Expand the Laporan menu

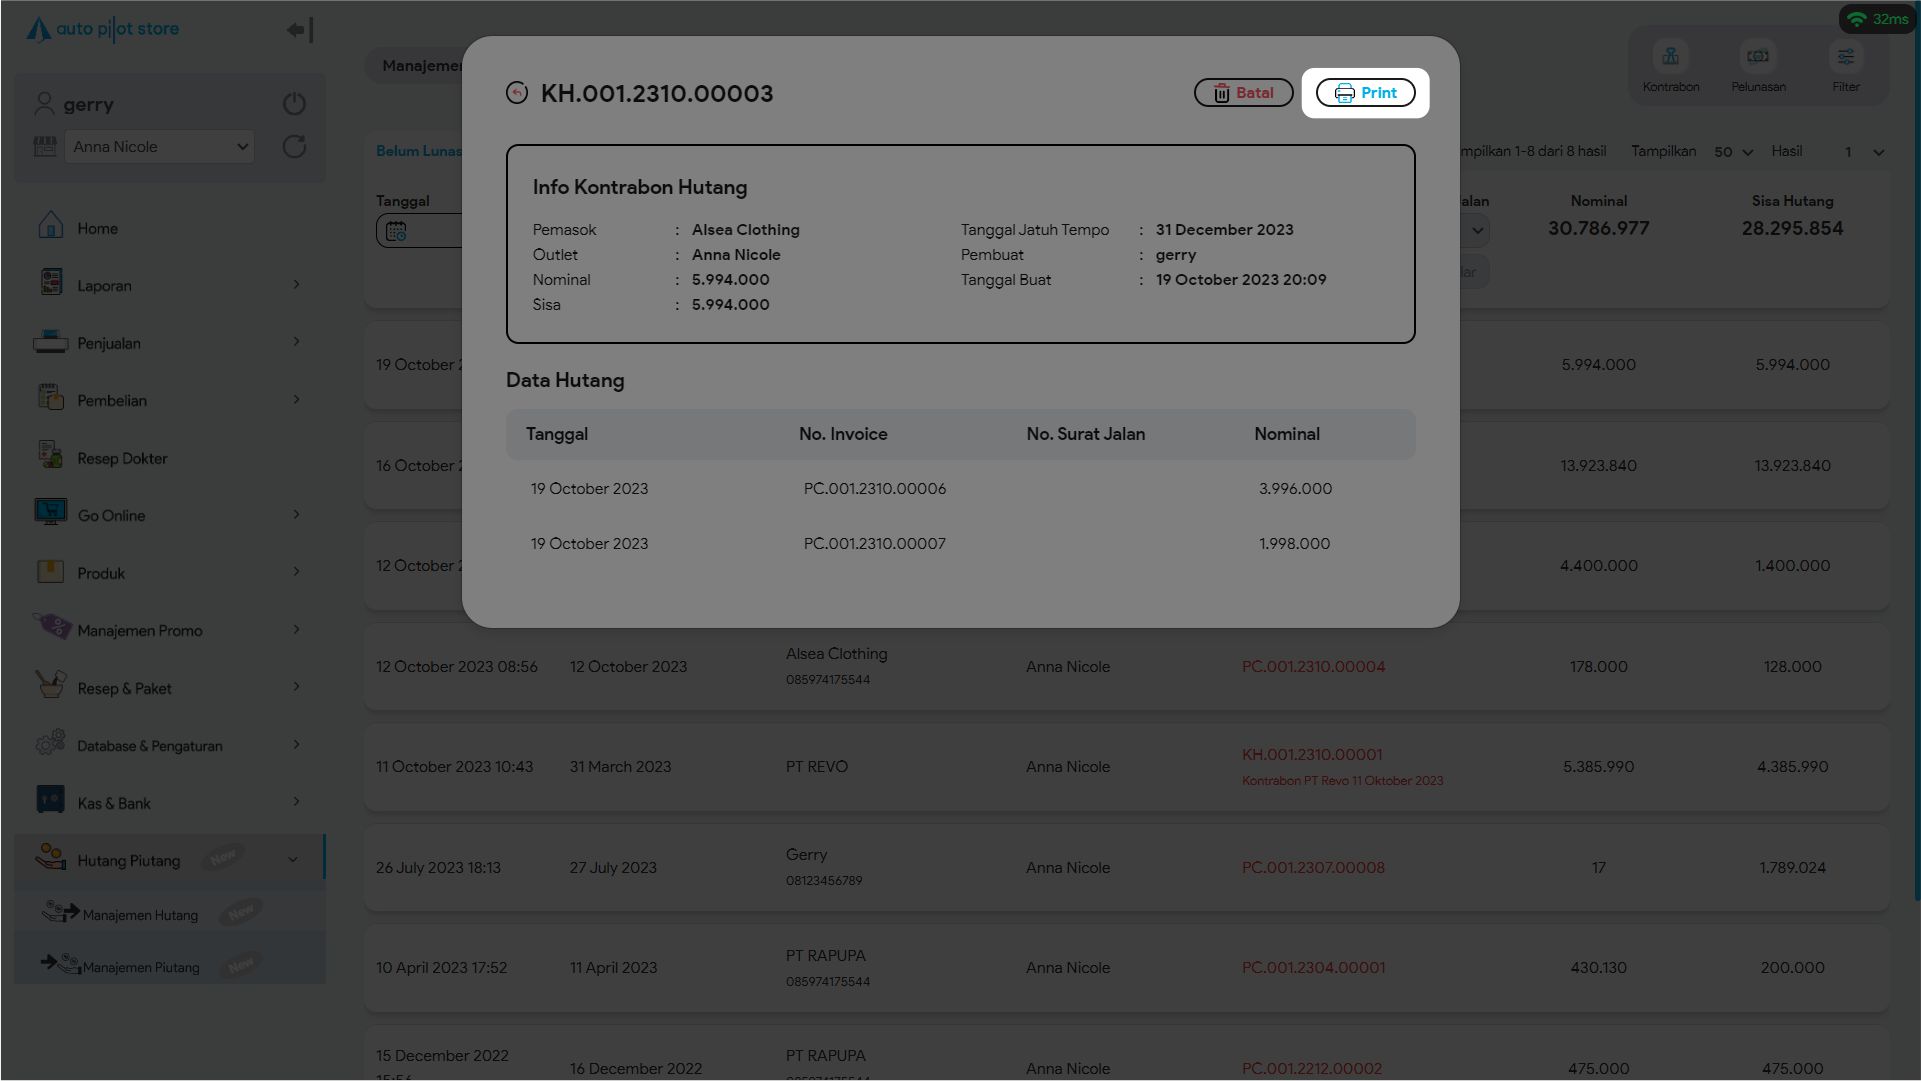pyautogui.click(x=104, y=285)
